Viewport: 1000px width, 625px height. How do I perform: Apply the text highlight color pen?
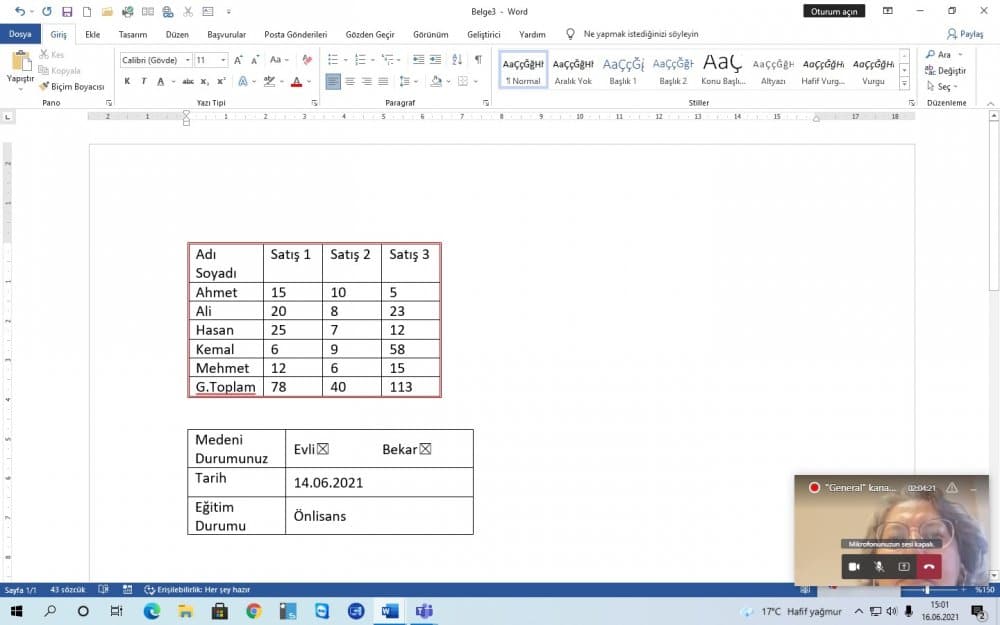tap(270, 81)
